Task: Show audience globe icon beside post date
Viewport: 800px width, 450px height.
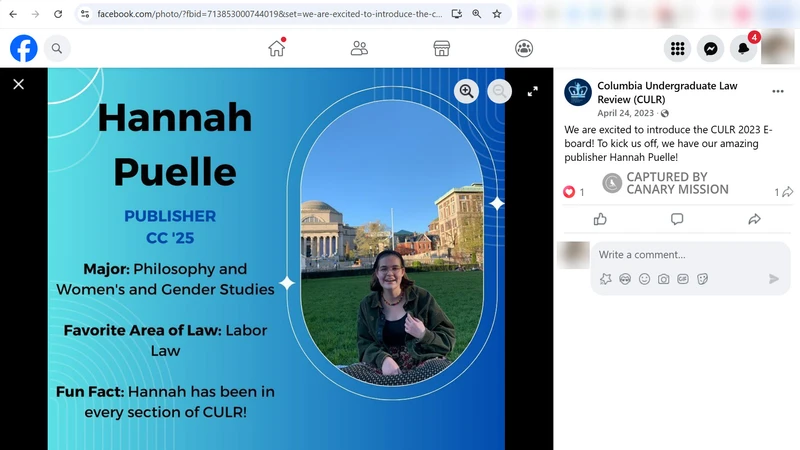Action: pos(665,113)
